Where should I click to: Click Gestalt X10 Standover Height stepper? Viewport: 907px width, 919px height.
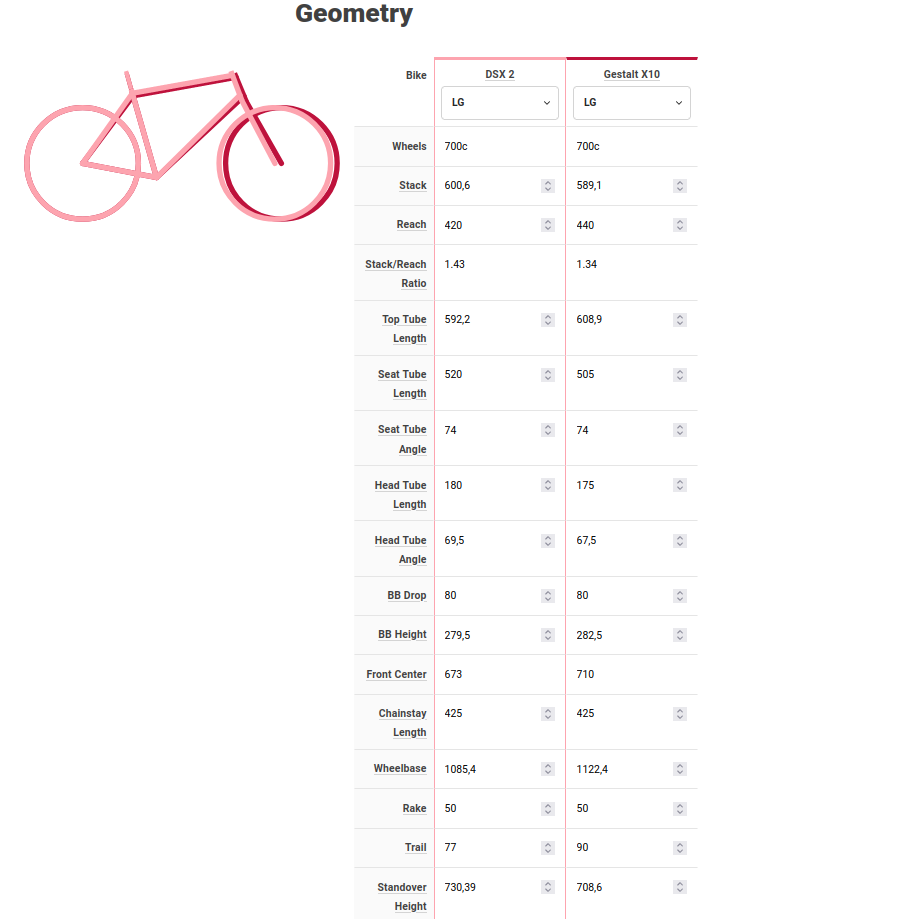(x=680, y=887)
